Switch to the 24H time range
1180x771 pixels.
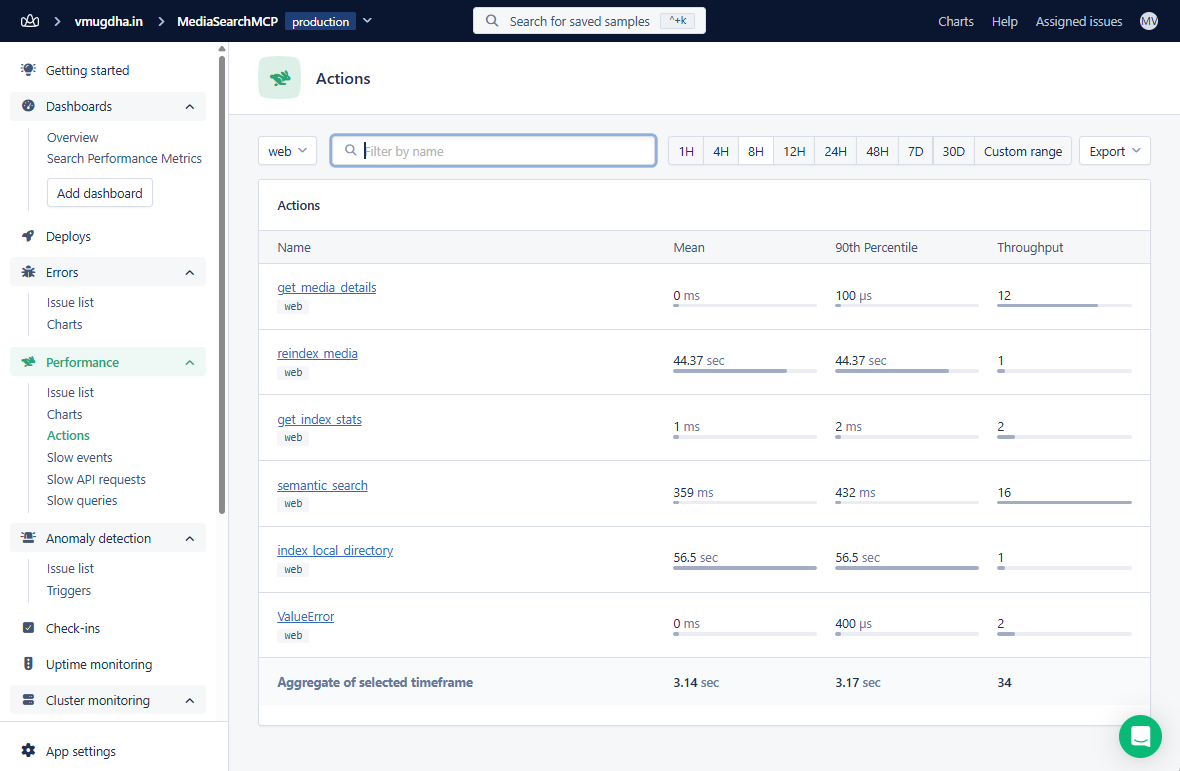click(x=835, y=150)
